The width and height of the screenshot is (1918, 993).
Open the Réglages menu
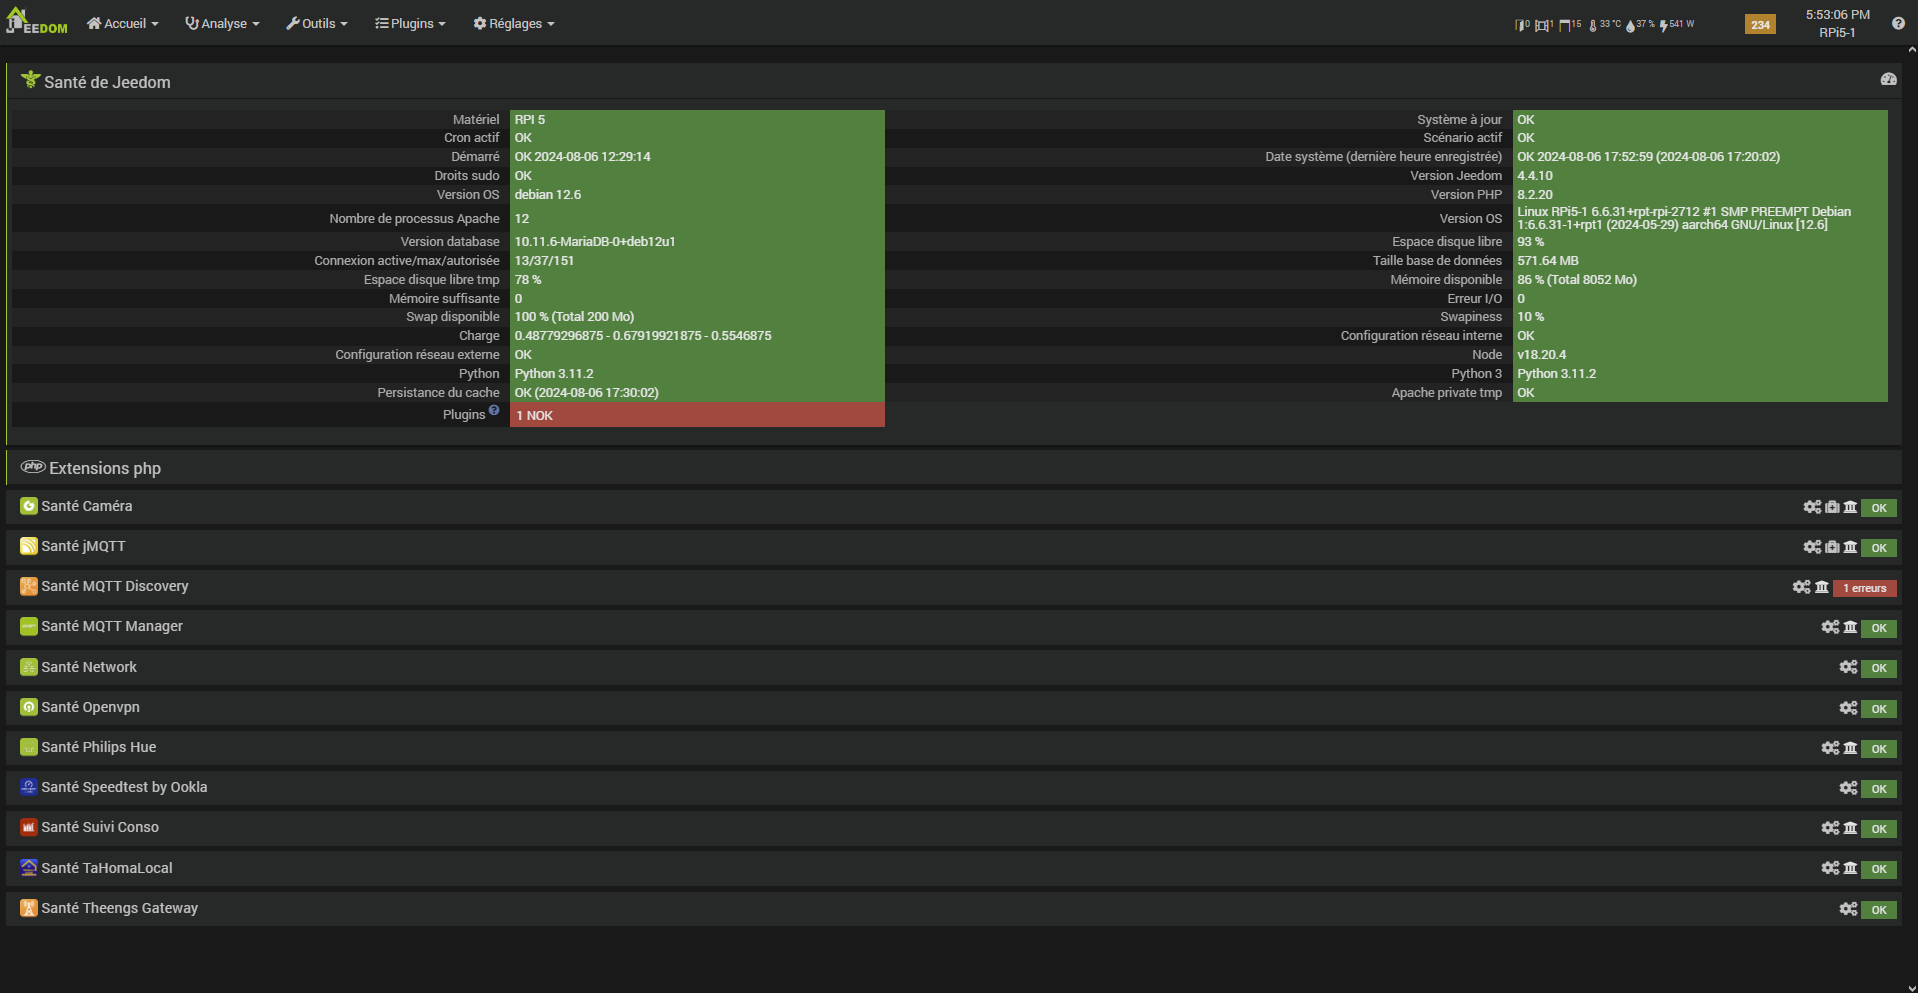[x=514, y=23]
